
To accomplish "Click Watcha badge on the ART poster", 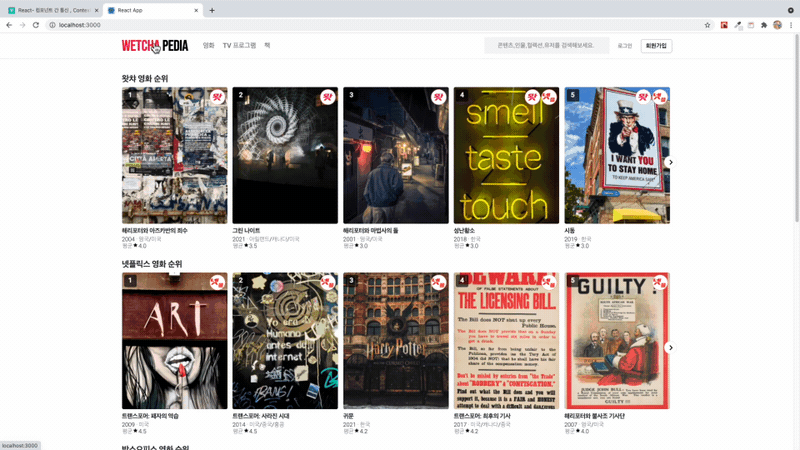I will point(217,282).
